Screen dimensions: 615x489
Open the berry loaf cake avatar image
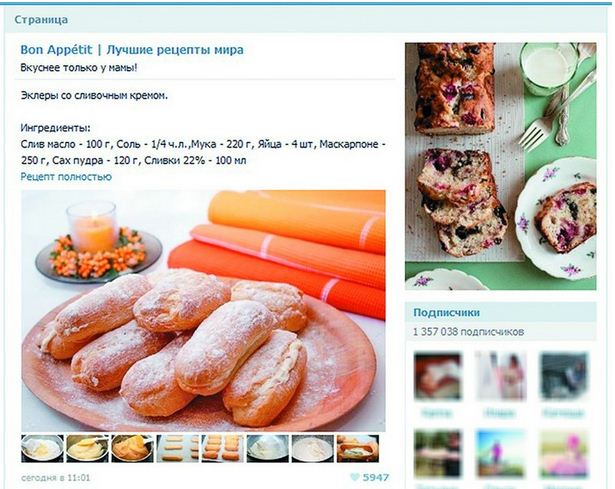point(500,166)
